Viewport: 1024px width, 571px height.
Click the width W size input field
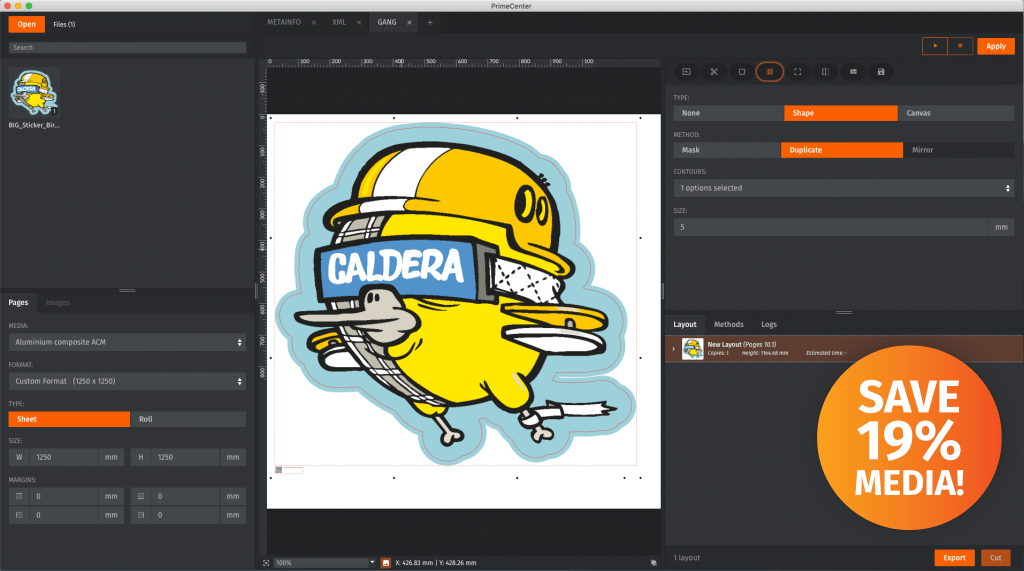coord(65,457)
